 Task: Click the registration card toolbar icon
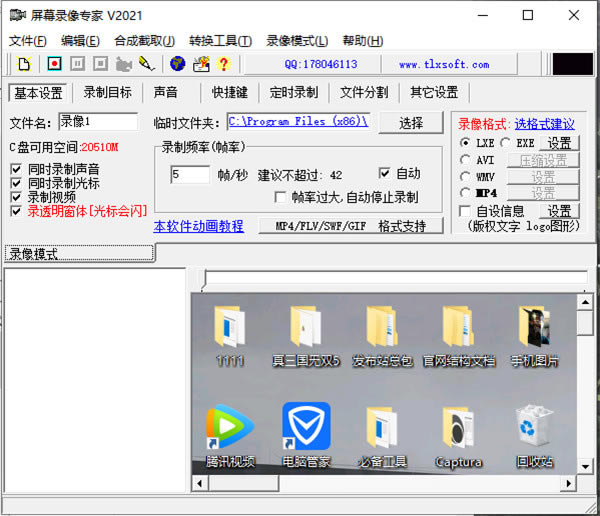[x=201, y=64]
